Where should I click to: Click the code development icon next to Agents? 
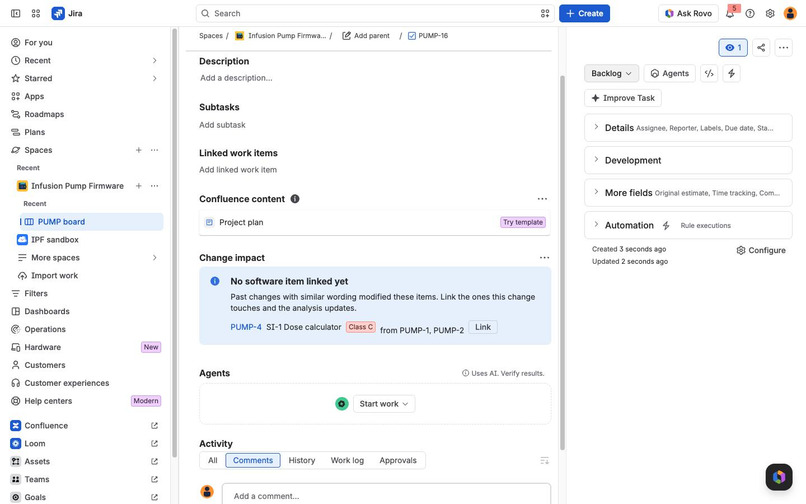click(x=709, y=74)
